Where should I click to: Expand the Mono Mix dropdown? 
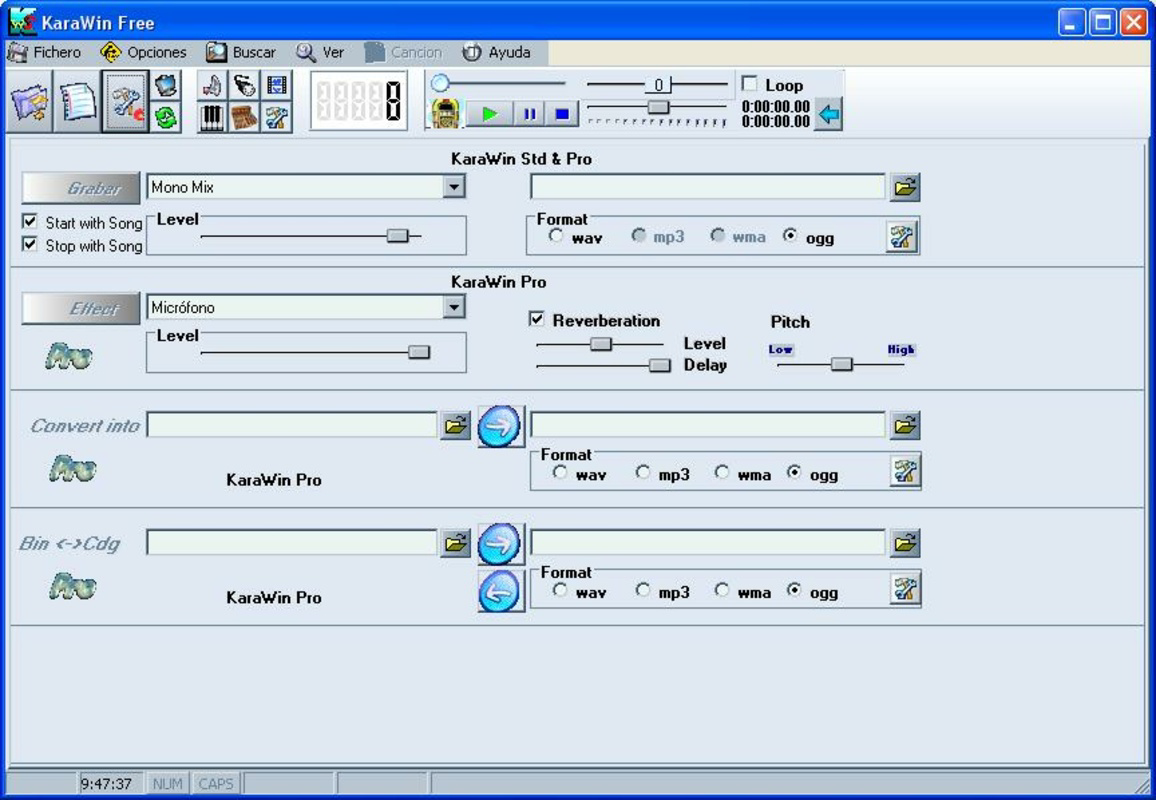click(454, 187)
